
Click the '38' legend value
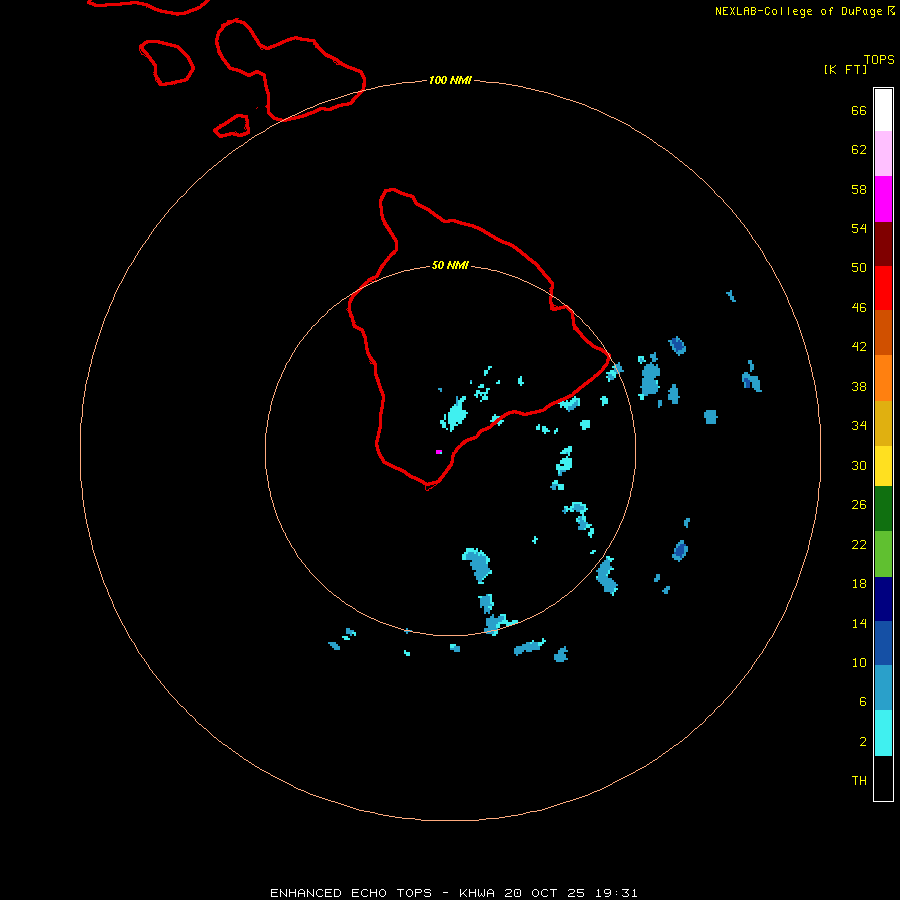pos(859,387)
